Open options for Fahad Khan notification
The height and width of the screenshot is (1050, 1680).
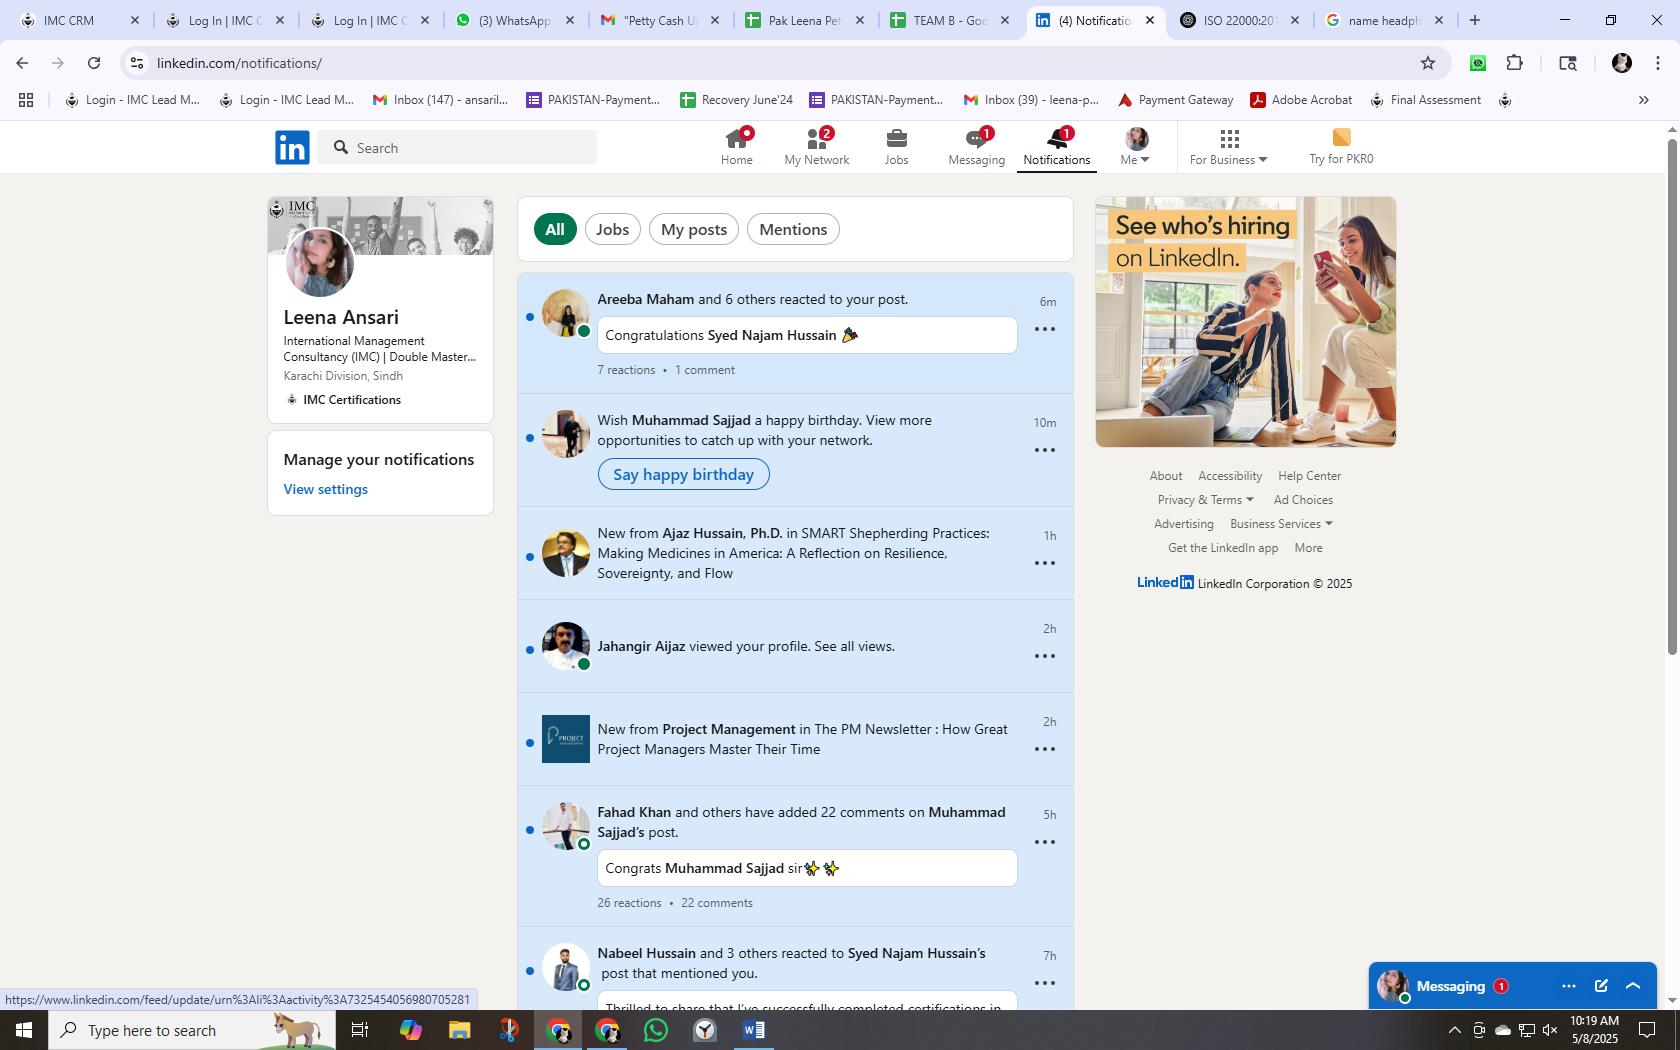[x=1045, y=842]
